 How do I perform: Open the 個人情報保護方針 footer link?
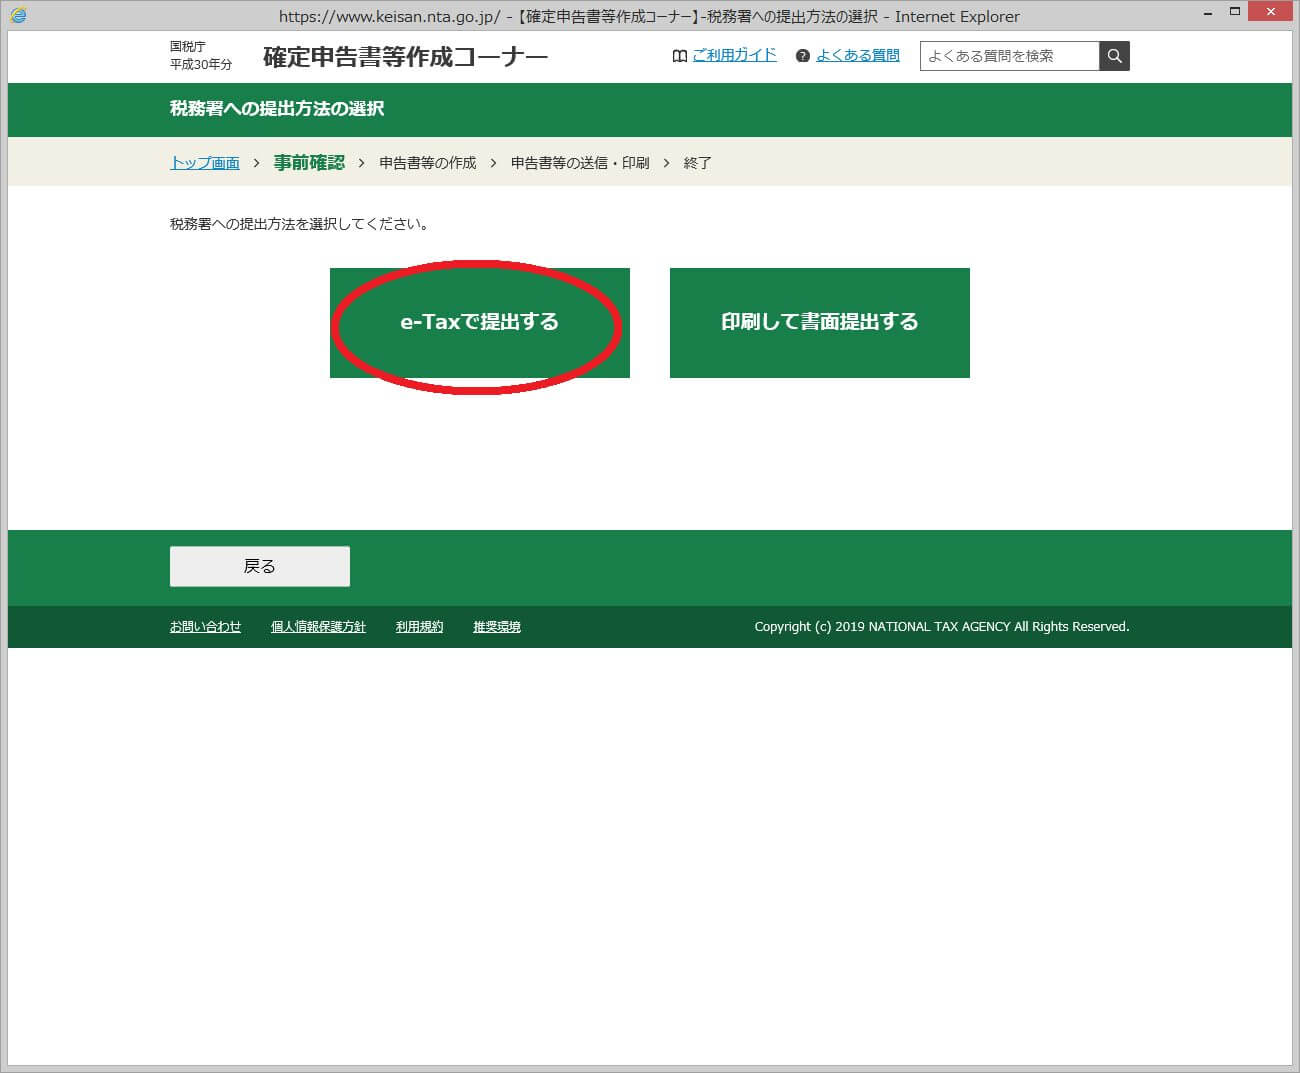point(318,627)
